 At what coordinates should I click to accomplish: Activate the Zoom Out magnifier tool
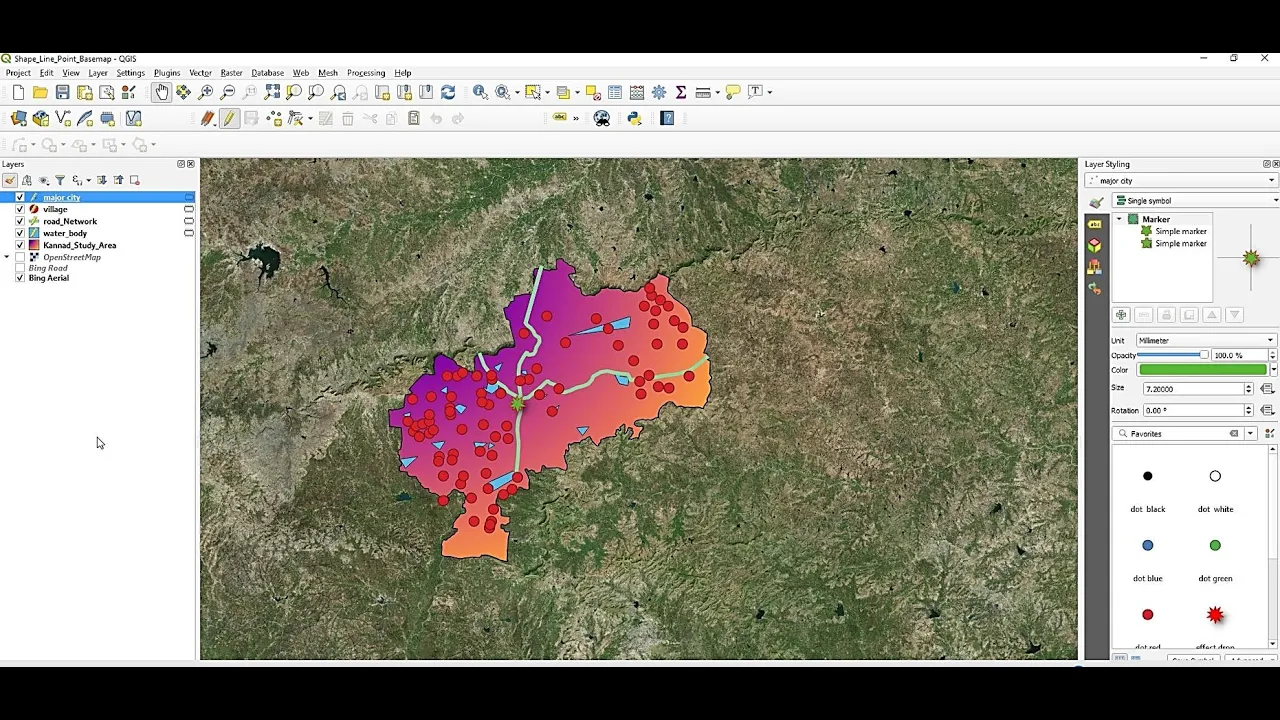(x=227, y=92)
